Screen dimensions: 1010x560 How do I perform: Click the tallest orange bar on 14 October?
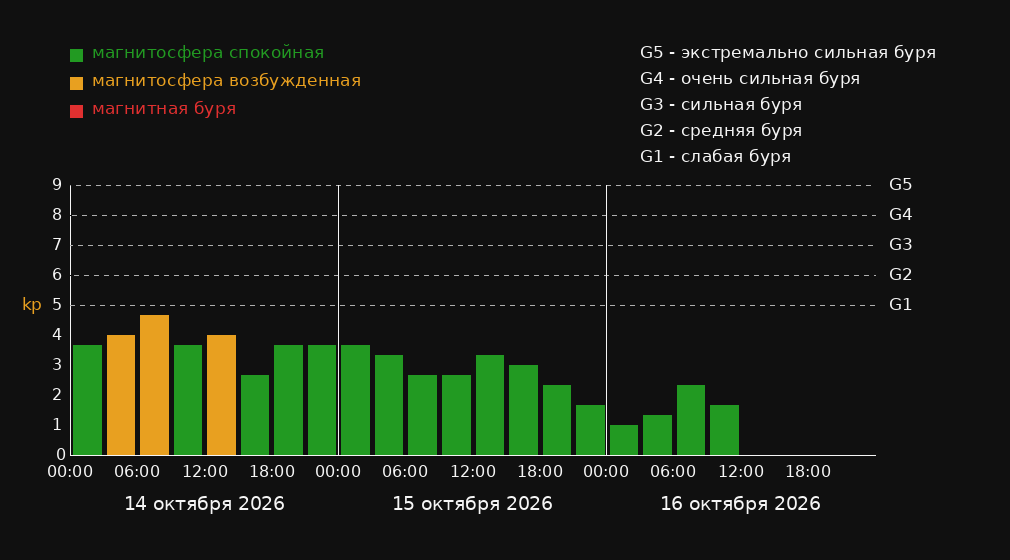coord(155,385)
